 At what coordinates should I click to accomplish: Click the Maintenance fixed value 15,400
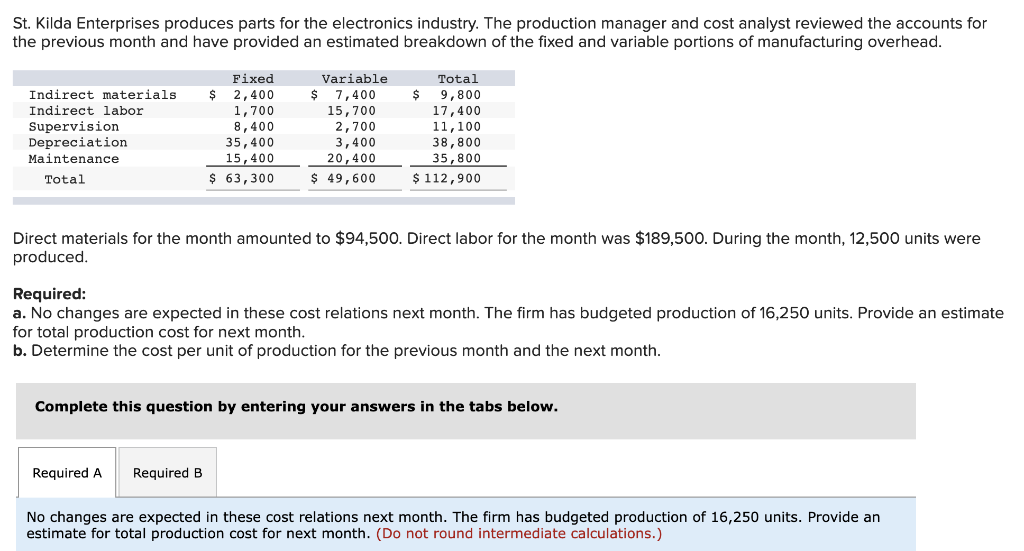pyautogui.click(x=250, y=158)
